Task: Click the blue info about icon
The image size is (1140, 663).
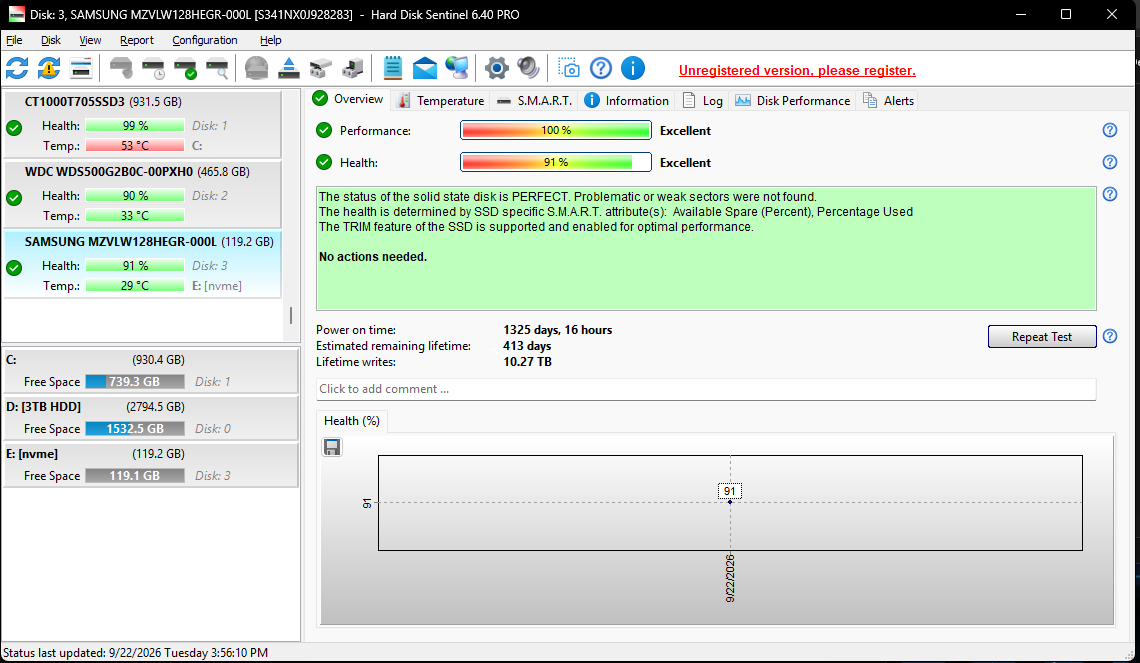Action: click(x=633, y=68)
